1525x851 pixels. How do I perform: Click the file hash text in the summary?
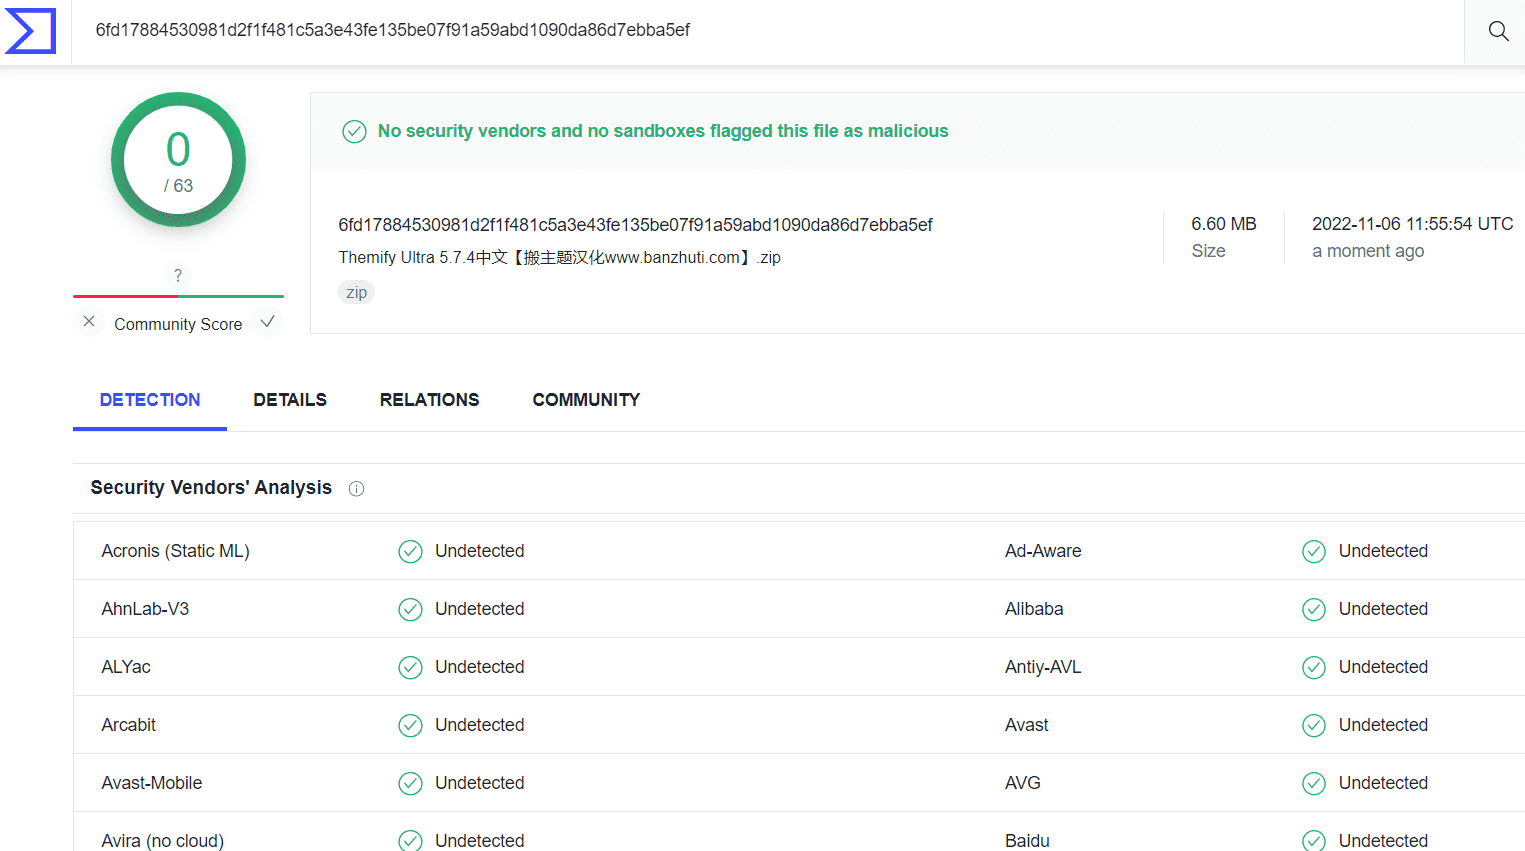pyautogui.click(x=635, y=225)
